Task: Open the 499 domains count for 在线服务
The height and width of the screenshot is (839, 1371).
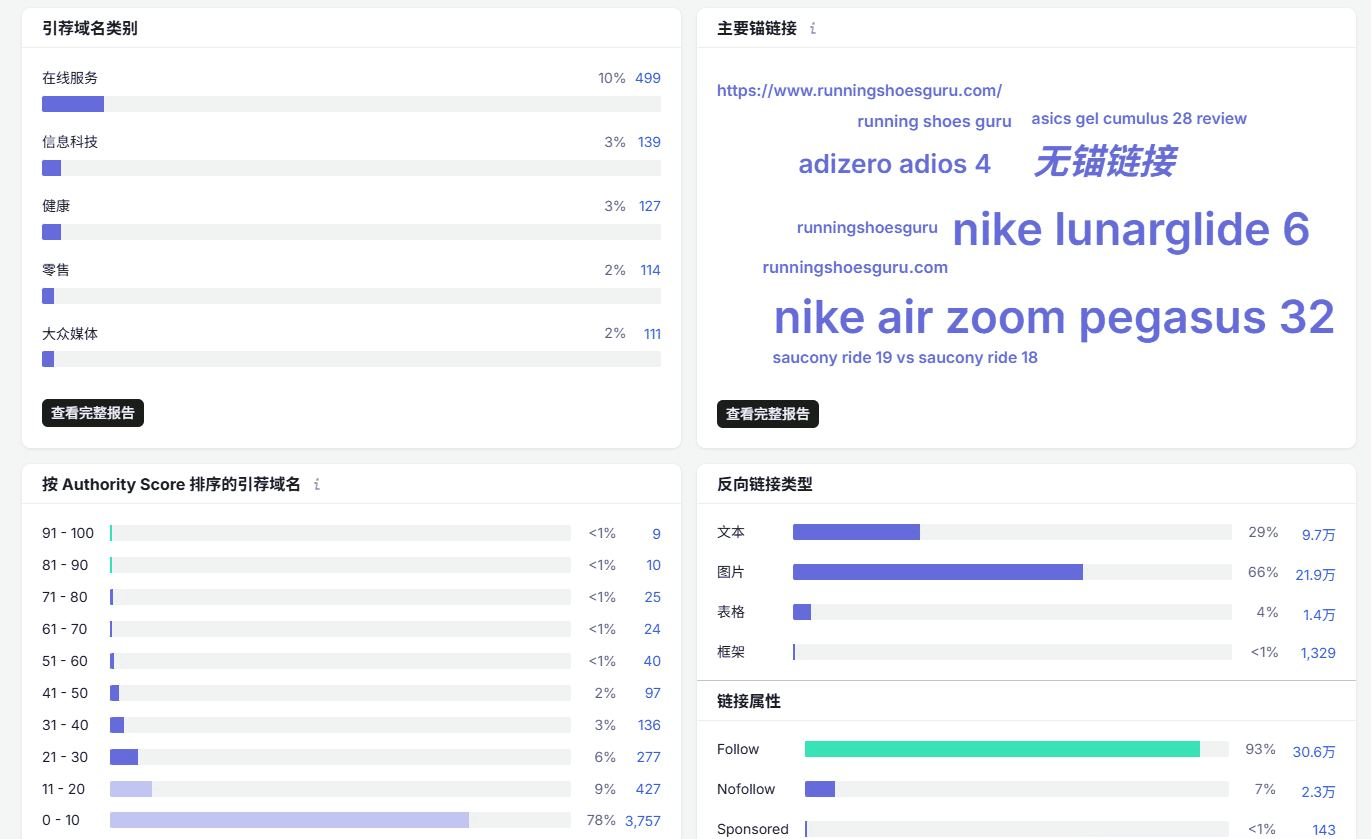Action: pyautogui.click(x=648, y=78)
